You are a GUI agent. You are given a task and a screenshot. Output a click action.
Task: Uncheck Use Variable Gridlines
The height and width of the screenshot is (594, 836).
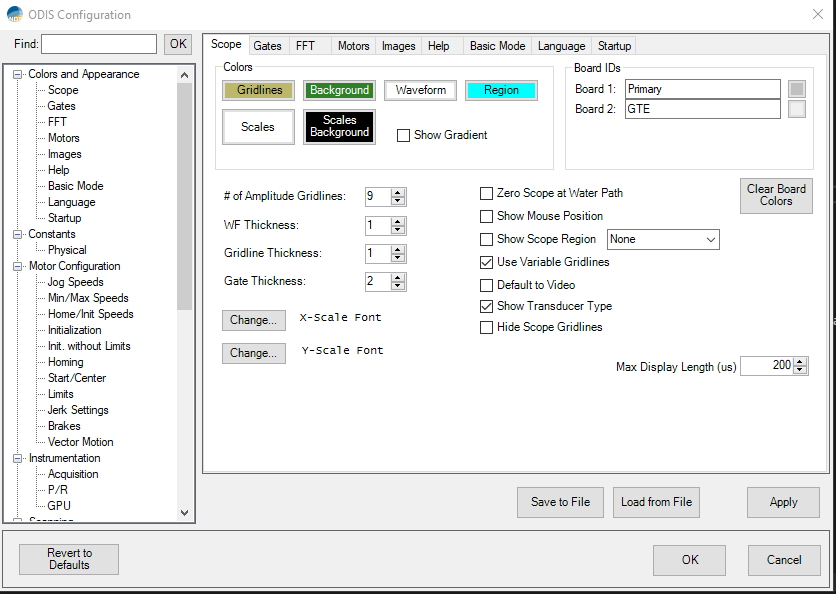point(487,262)
